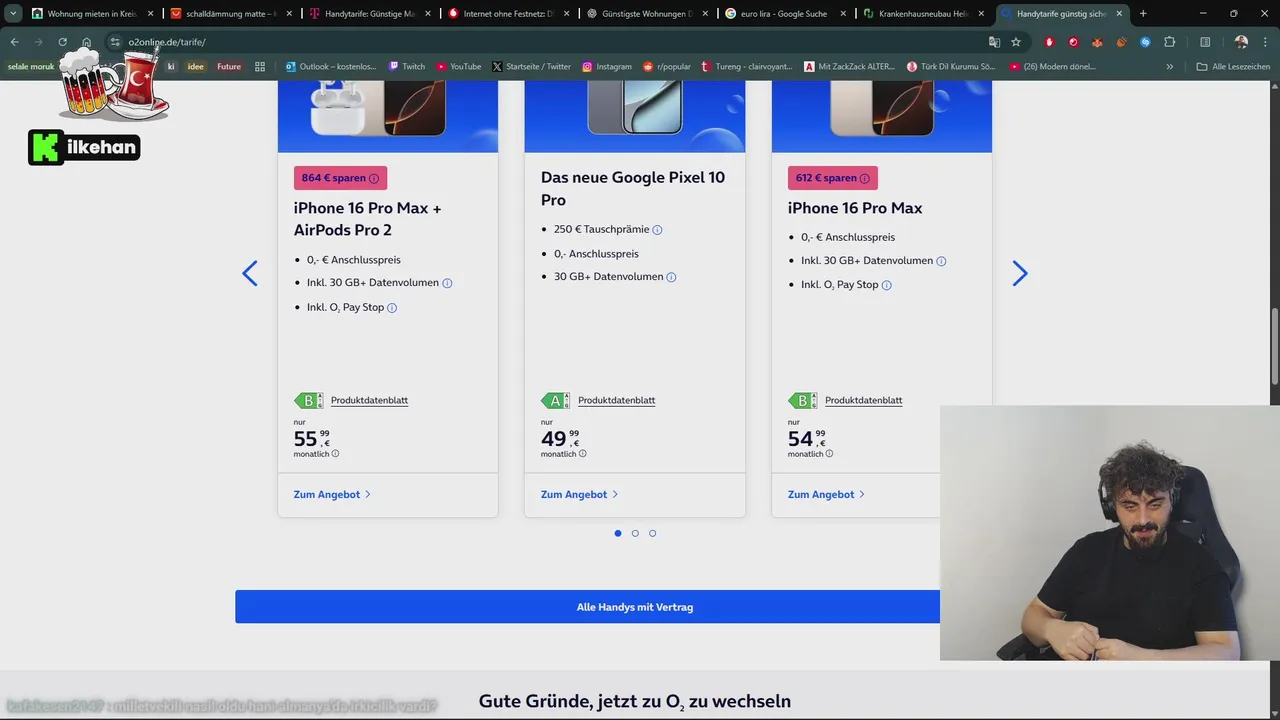Viewport: 1280px width, 720px height.
Task: Open the browser side panel icon
Action: coord(1205,42)
